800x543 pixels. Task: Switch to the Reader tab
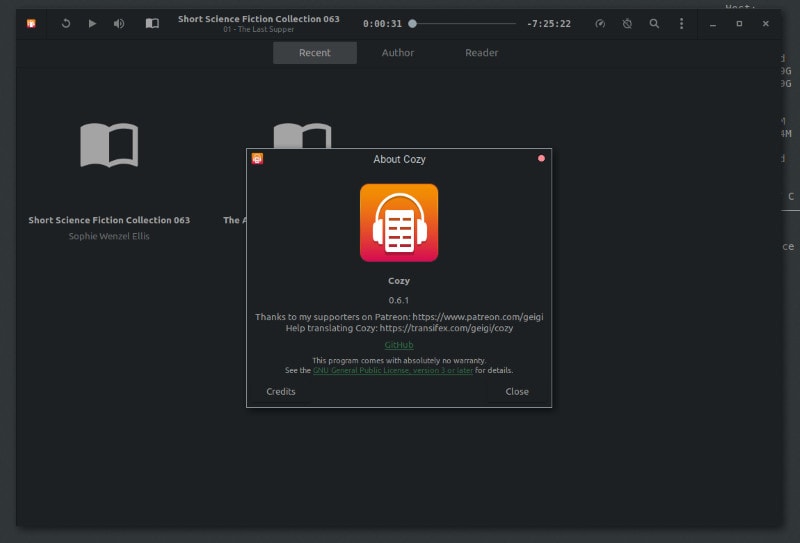[482, 53]
